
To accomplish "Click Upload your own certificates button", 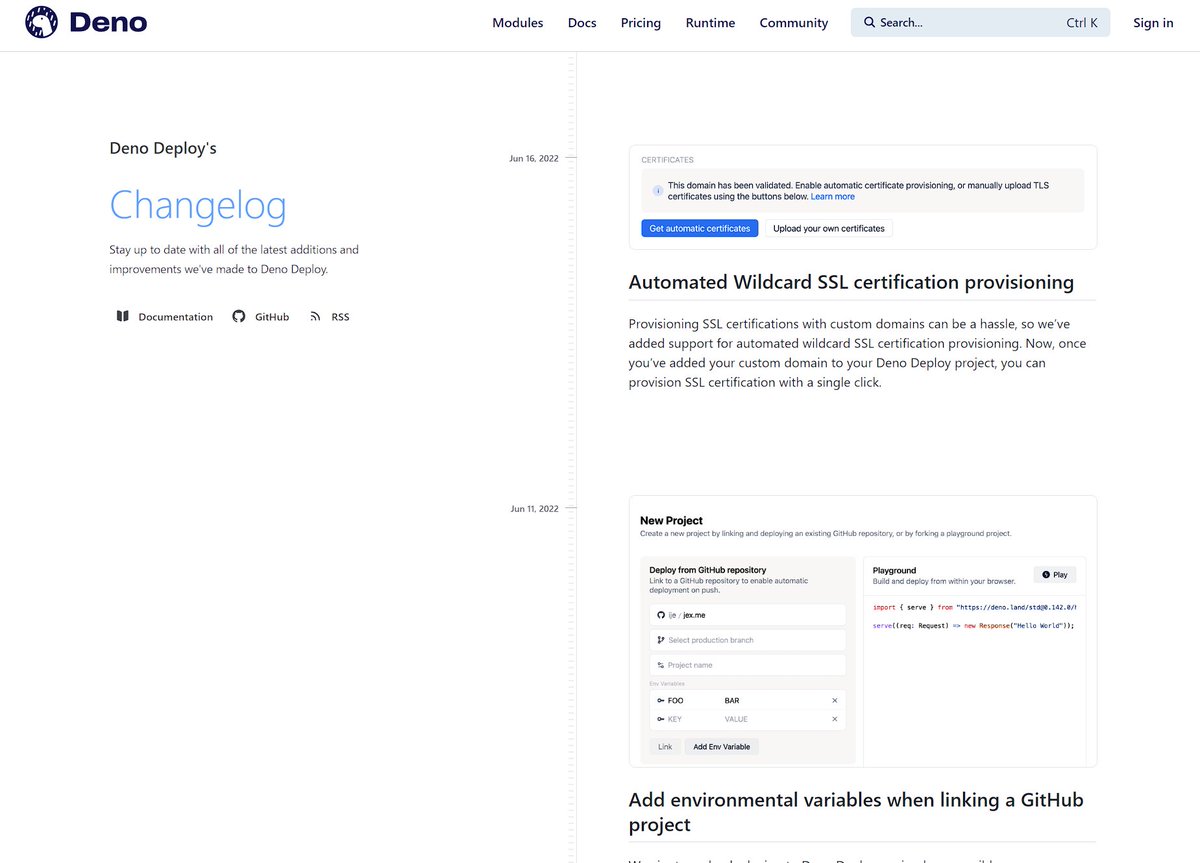I will click(x=829, y=228).
